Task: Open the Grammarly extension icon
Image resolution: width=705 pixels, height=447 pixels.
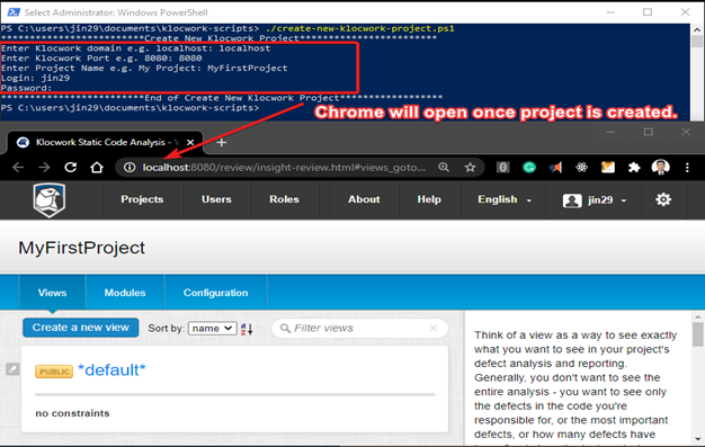Action: pos(529,167)
